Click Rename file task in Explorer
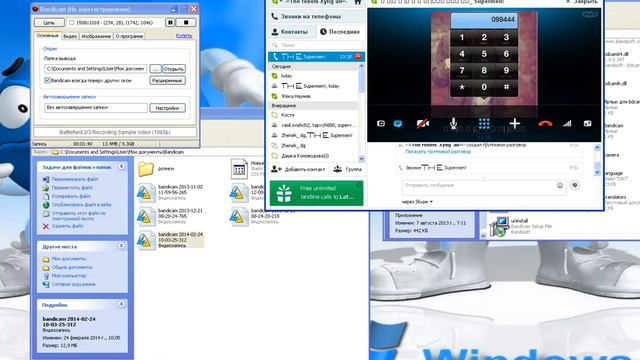 point(74,179)
